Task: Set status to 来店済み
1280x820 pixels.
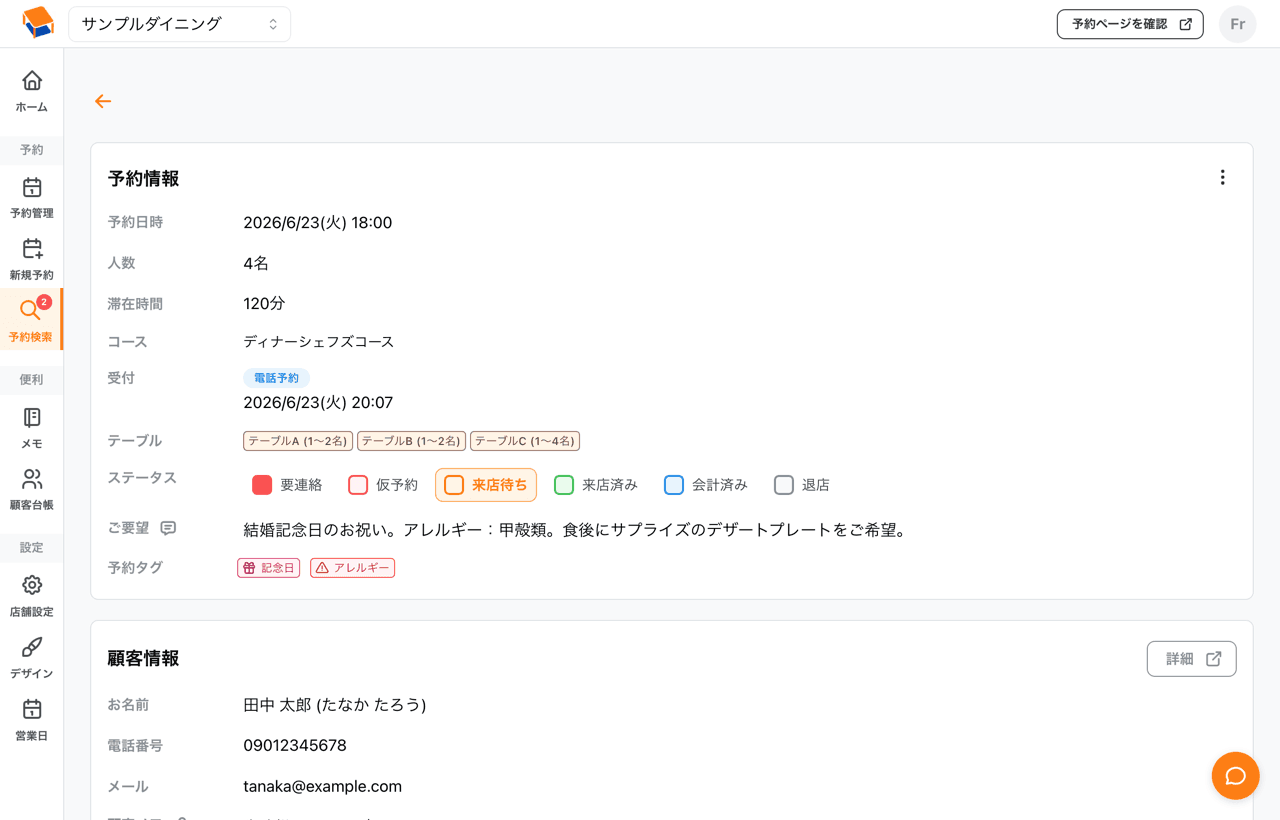Action: point(596,485)
